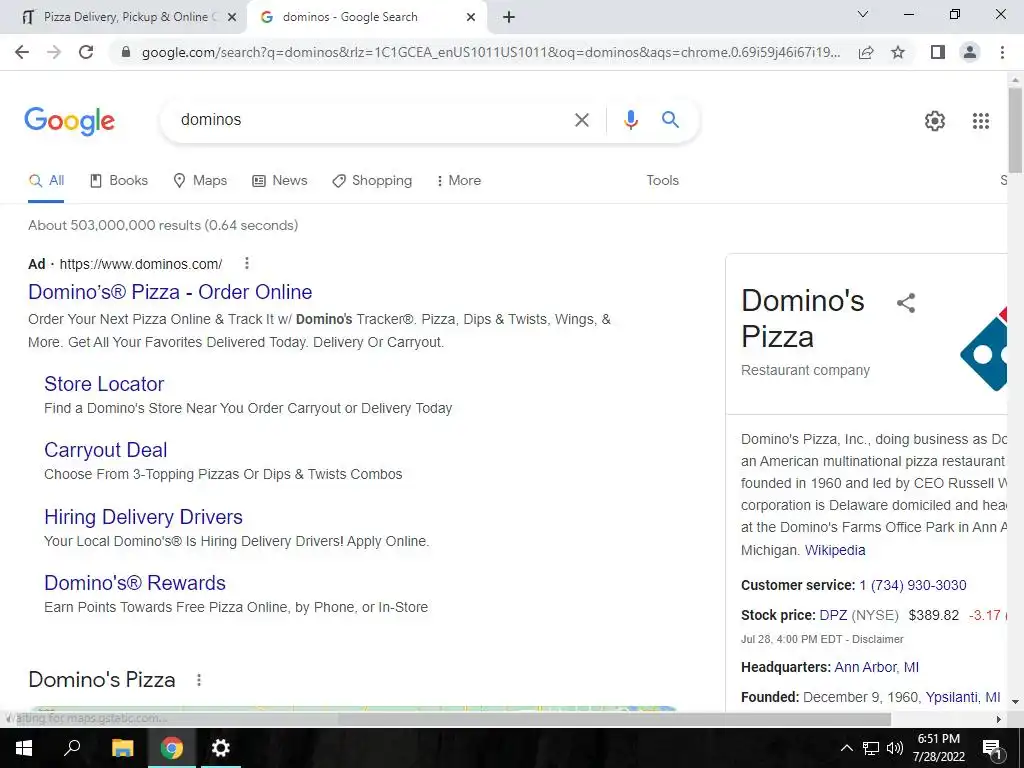Open the tab search chevron
This screenshot has height=768, width=1024.
coord(863,14)
